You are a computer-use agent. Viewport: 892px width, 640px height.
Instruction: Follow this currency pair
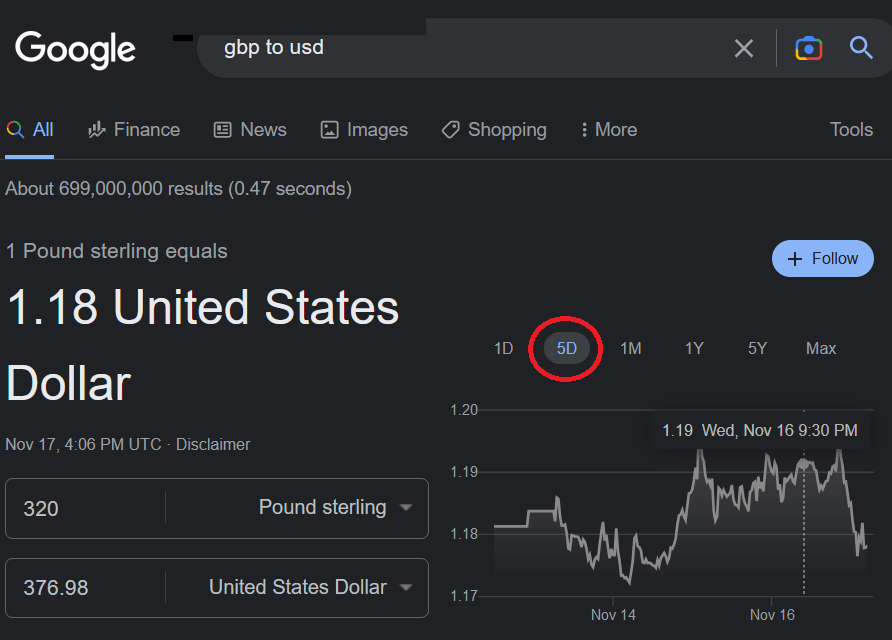[x=822, y=259]
